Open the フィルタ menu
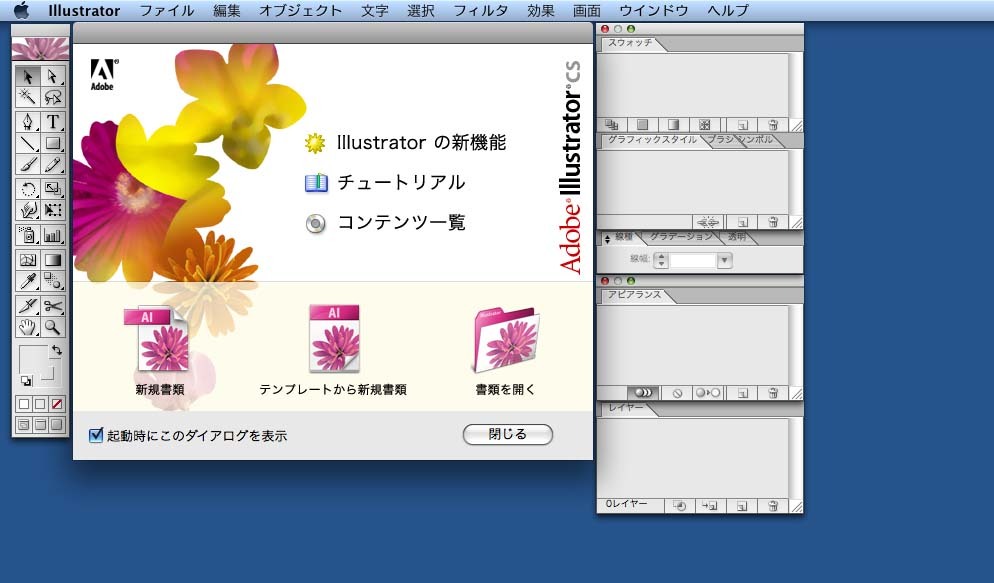Image resolution: width=994 pixels, height=583 pixels. pos(480,11)
